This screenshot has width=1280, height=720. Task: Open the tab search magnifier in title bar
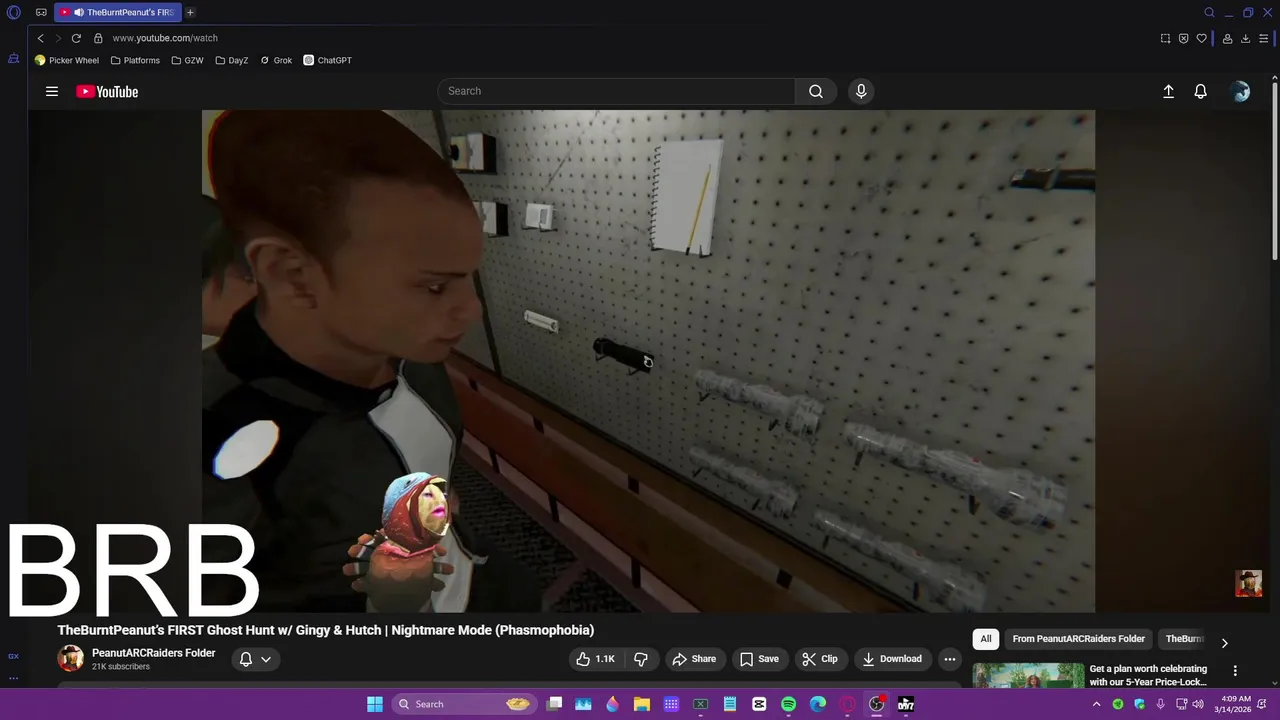click(1209, 12)
